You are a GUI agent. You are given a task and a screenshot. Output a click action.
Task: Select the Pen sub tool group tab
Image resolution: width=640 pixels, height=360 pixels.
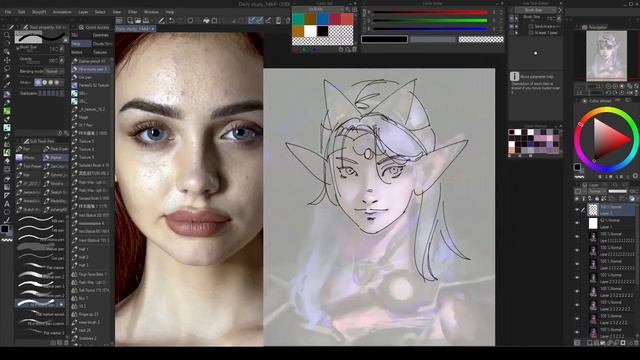pos(29,149)
